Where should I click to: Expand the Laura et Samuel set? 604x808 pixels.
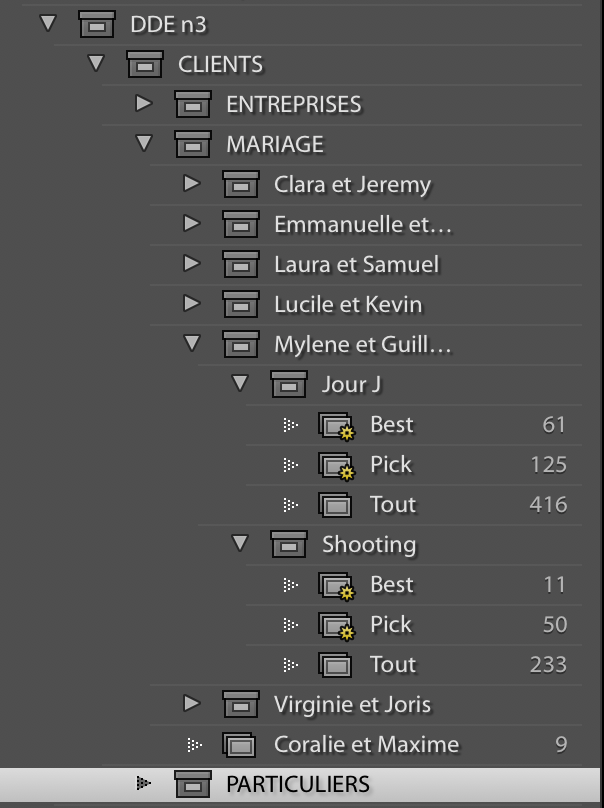coord(192,263)
